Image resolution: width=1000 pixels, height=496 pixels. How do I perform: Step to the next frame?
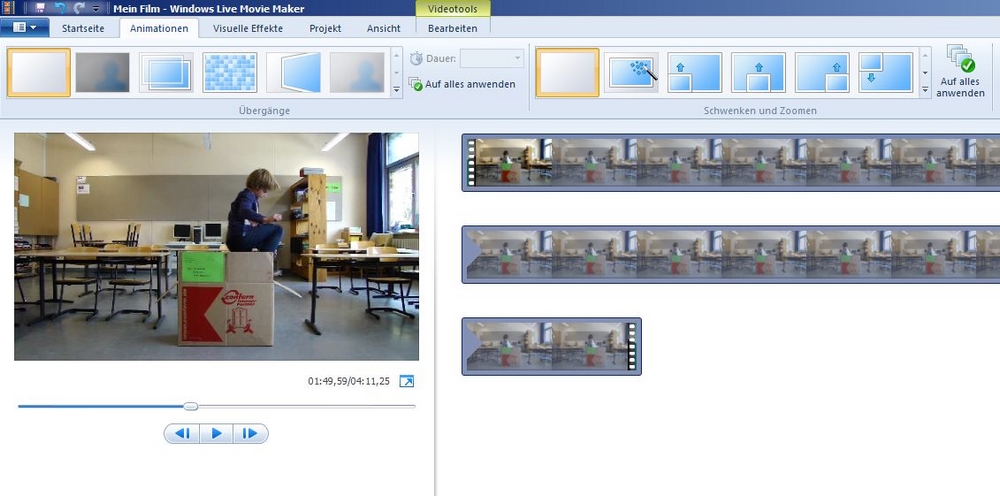tap(250, 433)
